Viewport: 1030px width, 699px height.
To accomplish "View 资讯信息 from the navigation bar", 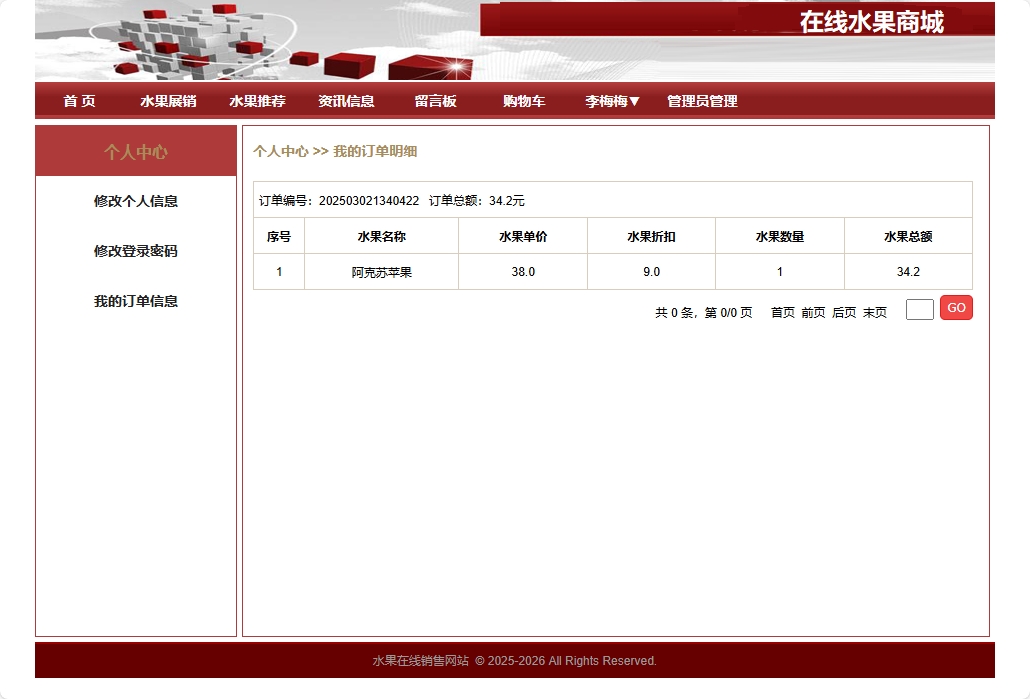I will (344, 100).
